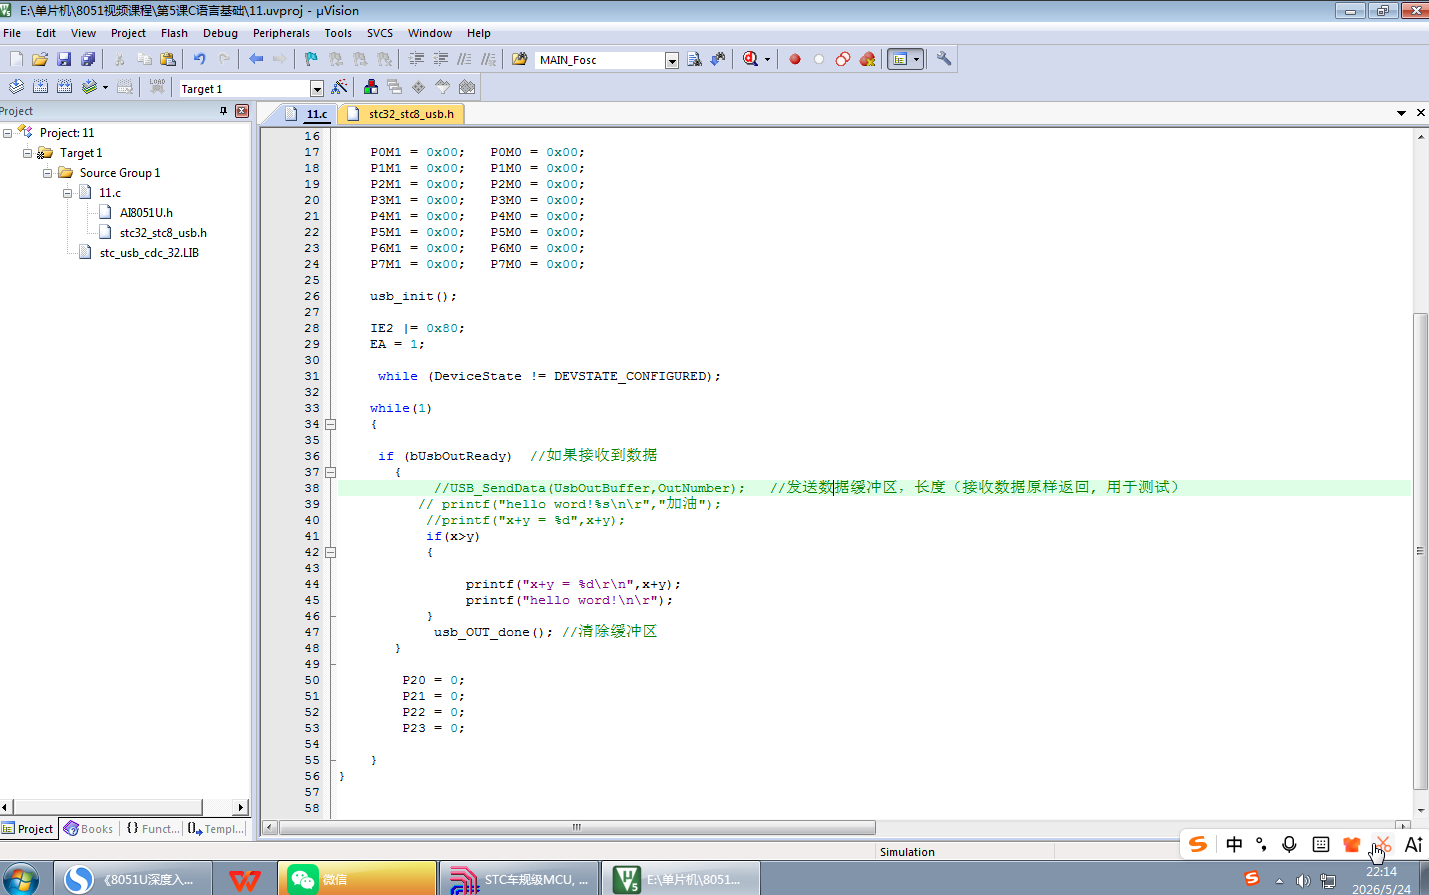Open the File menu

pyautogui.click(x=12, y=33)
